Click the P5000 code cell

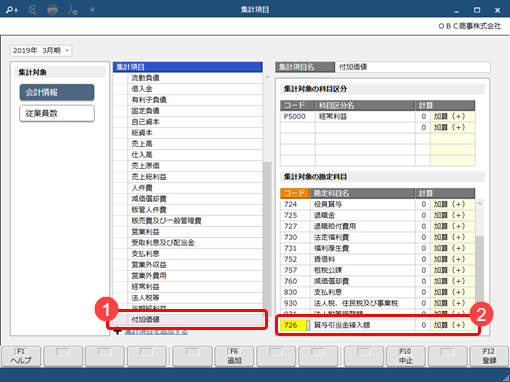(298, 116)
